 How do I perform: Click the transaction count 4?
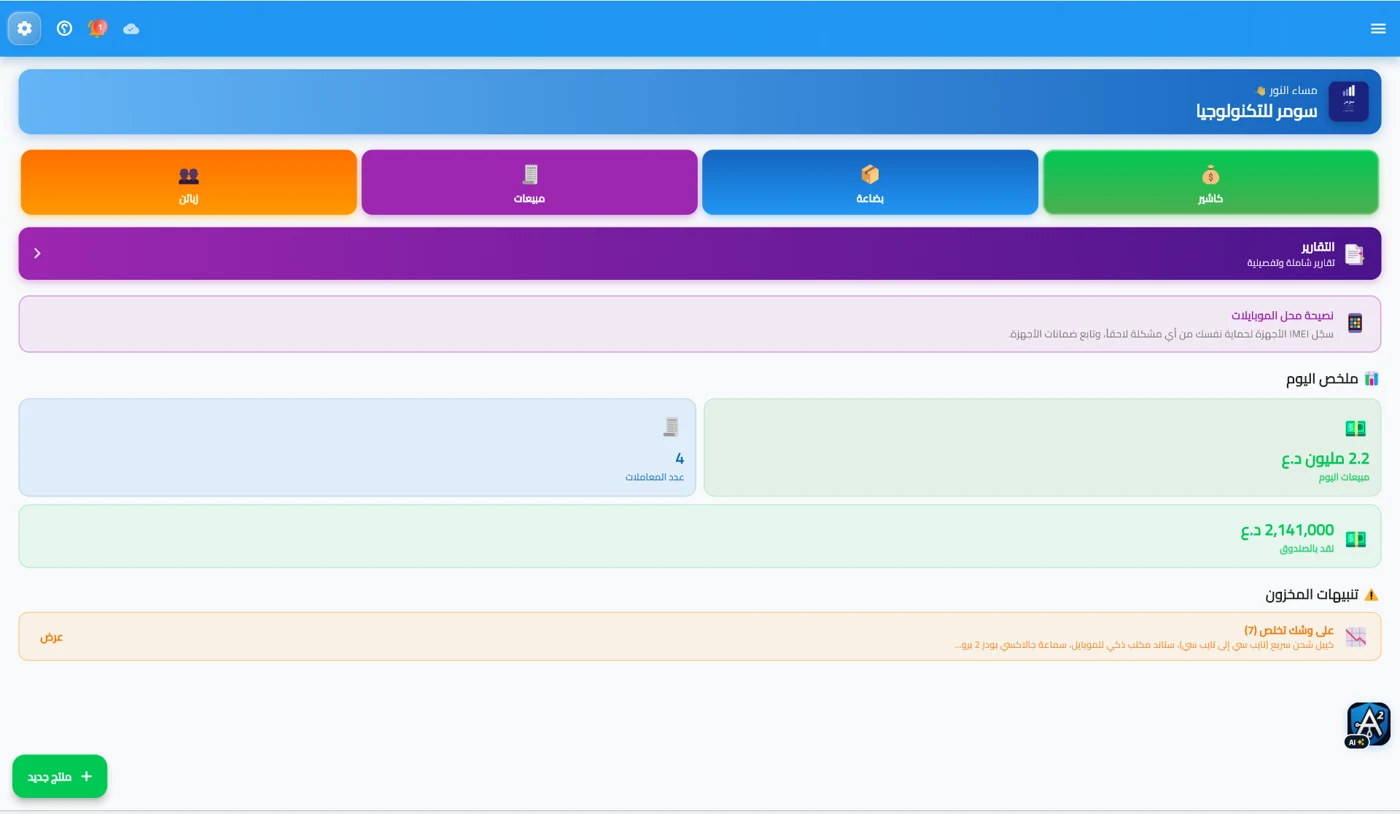tap(680, 459)
